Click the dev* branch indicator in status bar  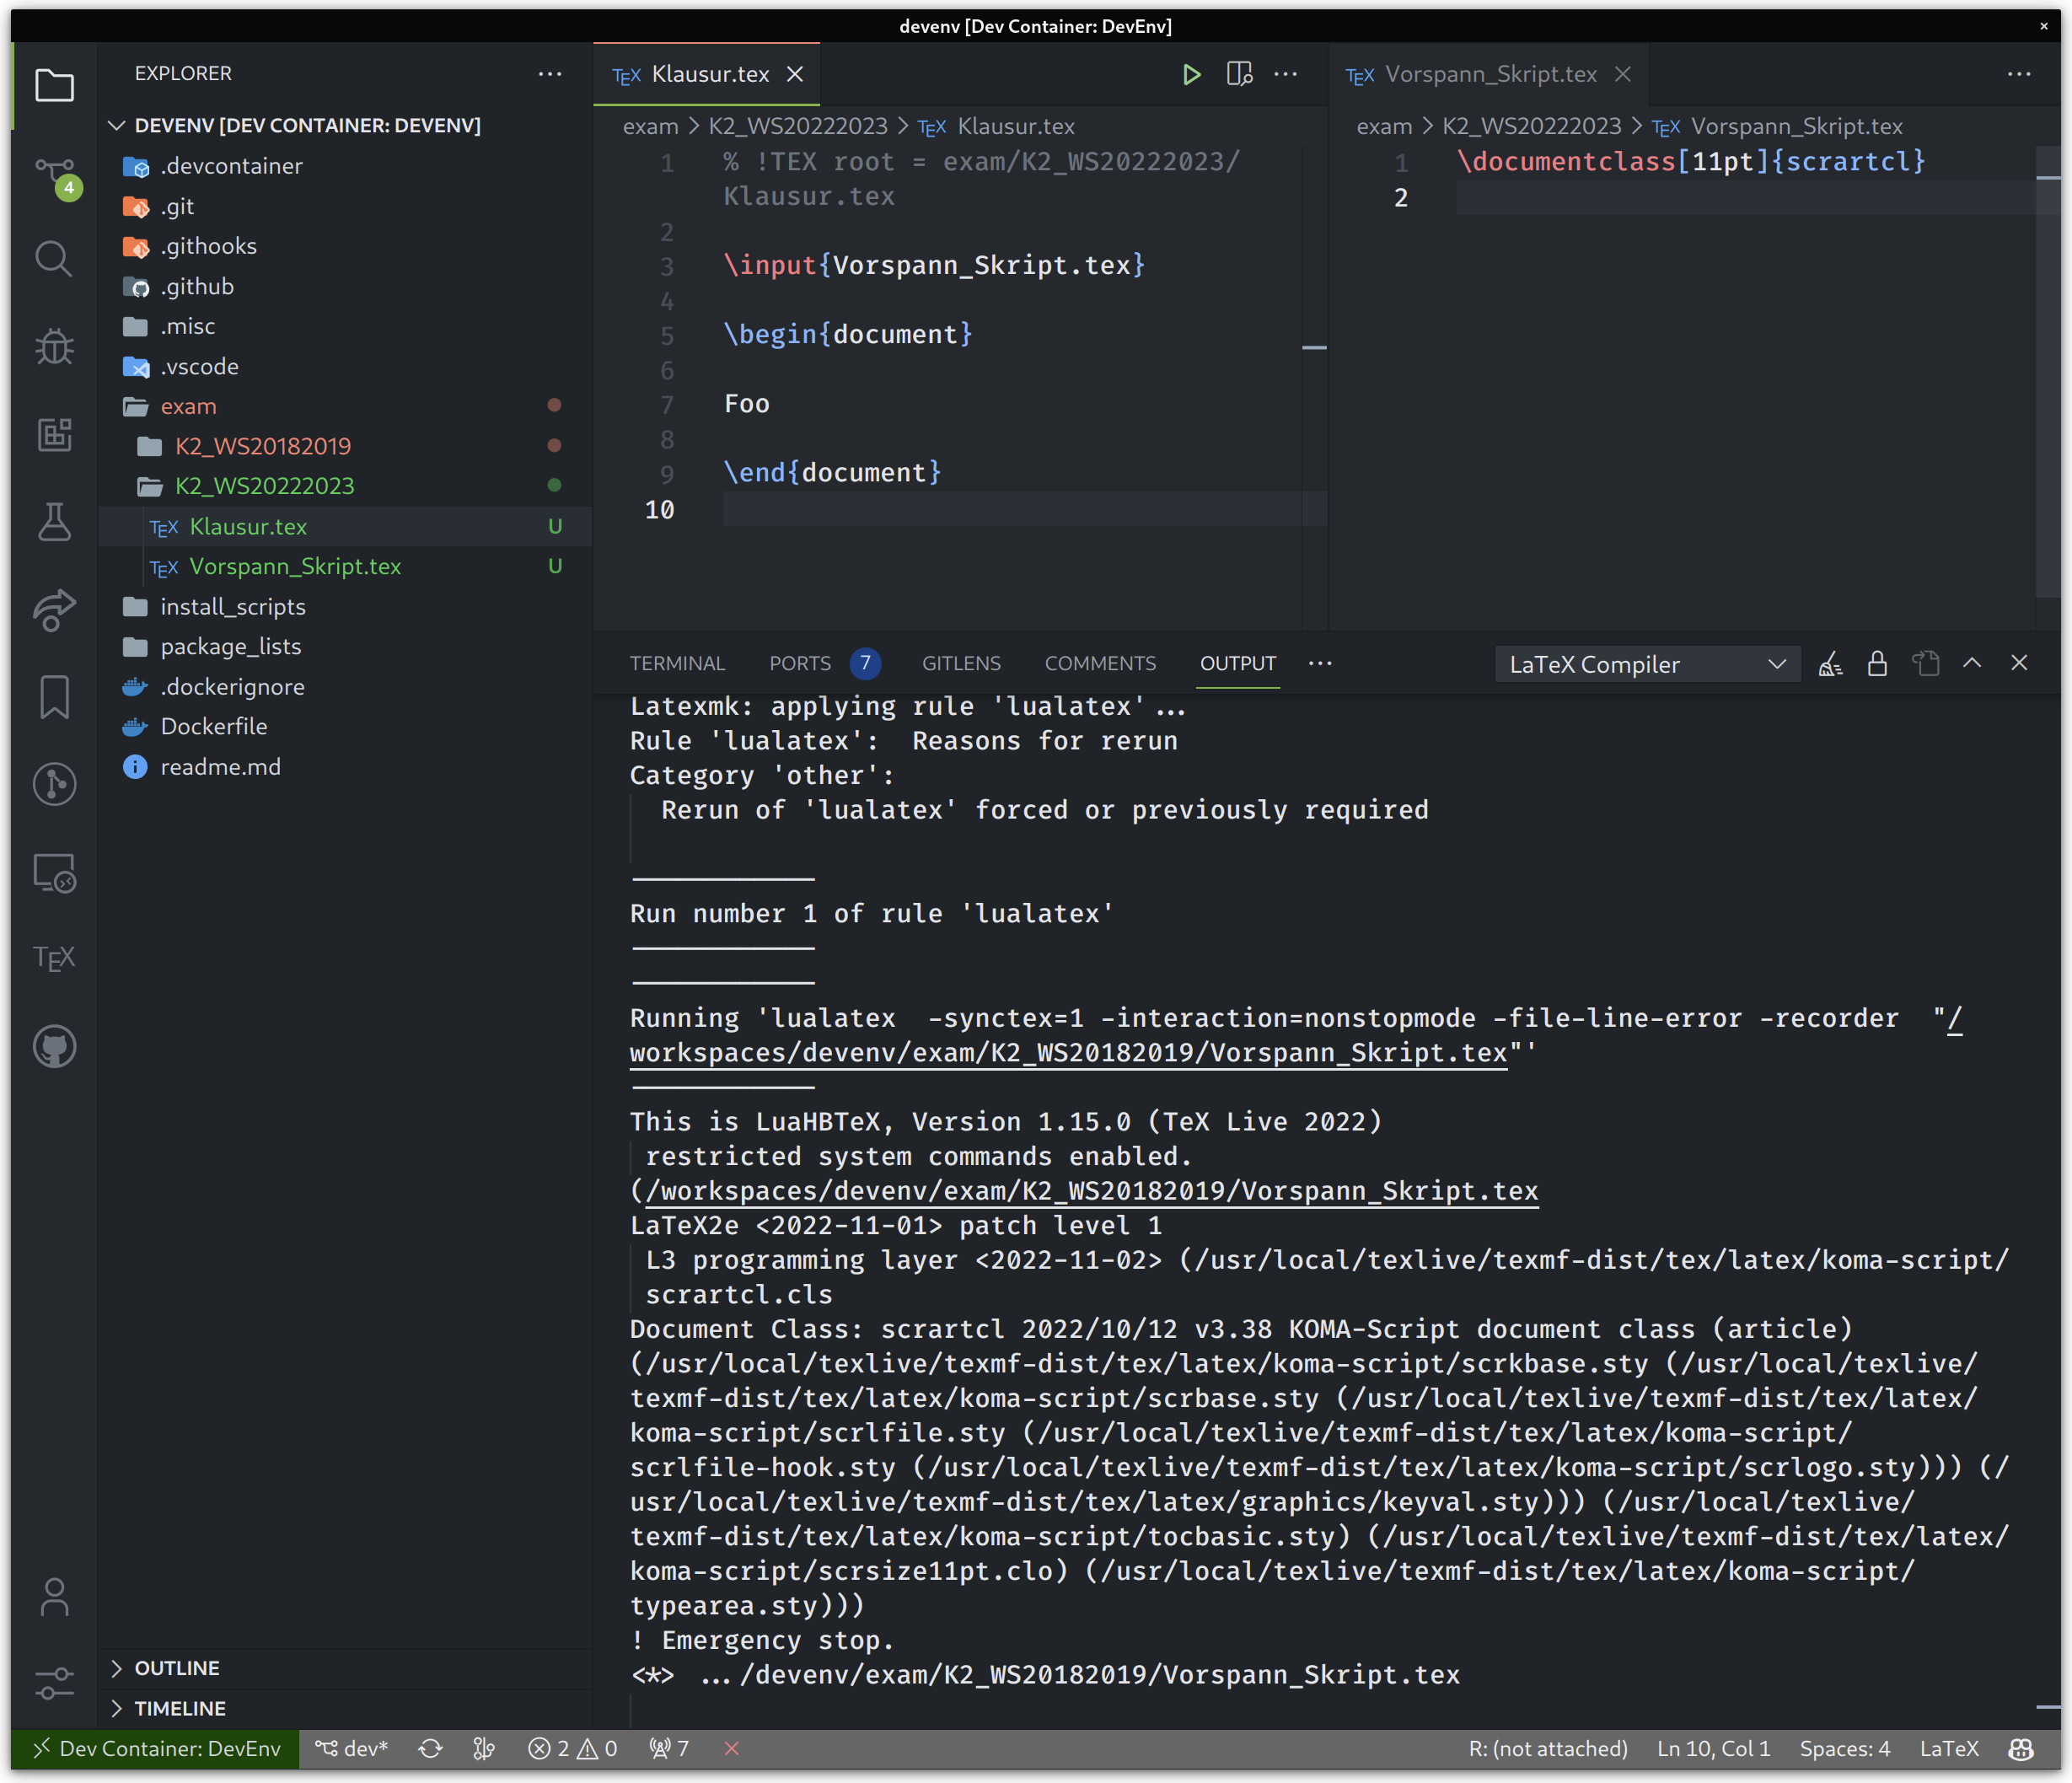352,1749
